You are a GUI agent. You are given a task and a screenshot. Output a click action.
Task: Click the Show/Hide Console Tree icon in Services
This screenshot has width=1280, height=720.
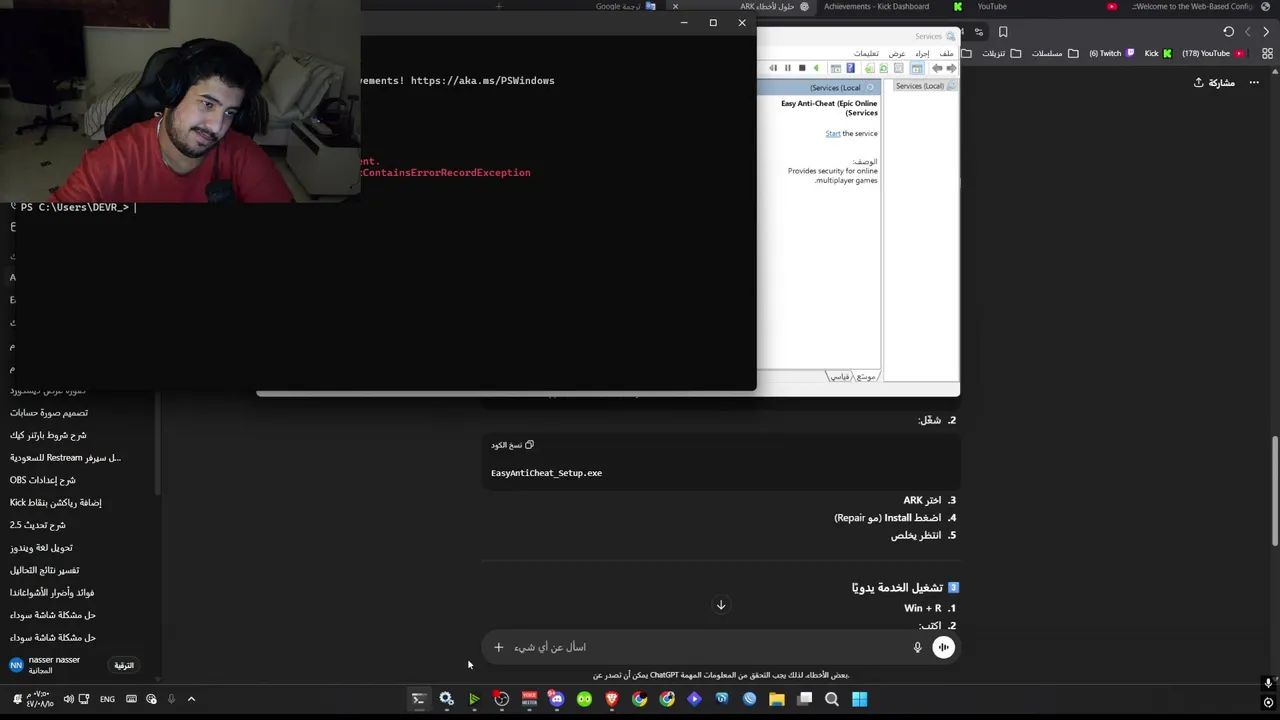pos(917,68)
